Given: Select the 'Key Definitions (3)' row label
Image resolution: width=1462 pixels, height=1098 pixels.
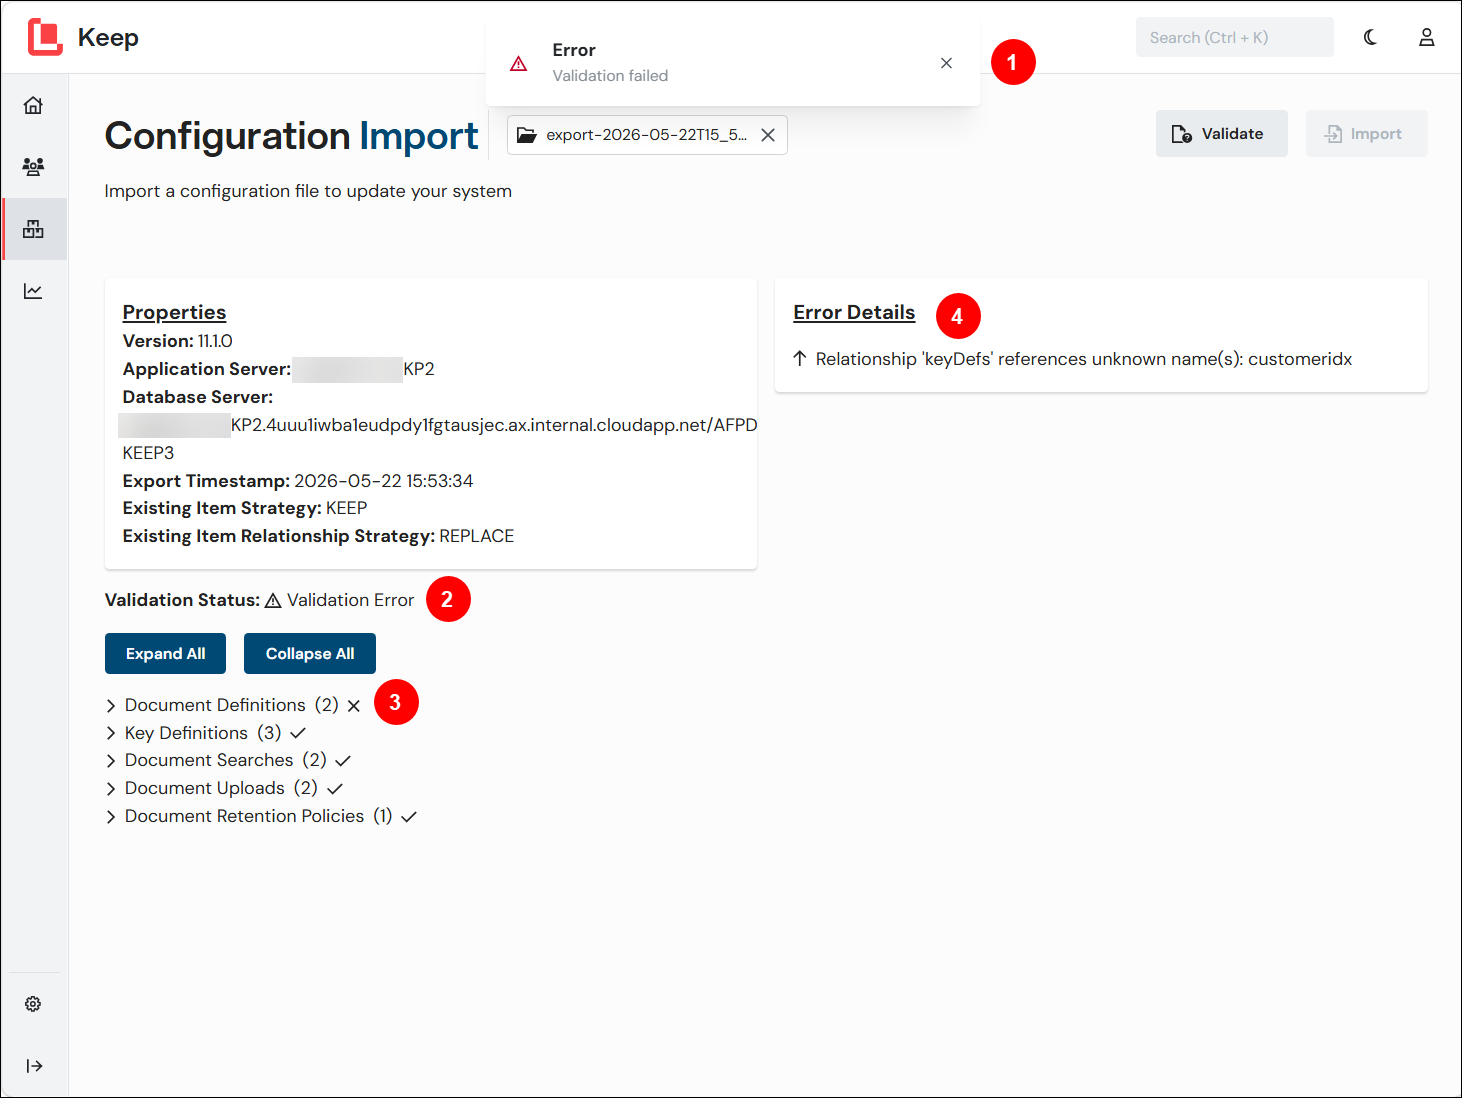Looking at the screenshot, I should 203,733.
